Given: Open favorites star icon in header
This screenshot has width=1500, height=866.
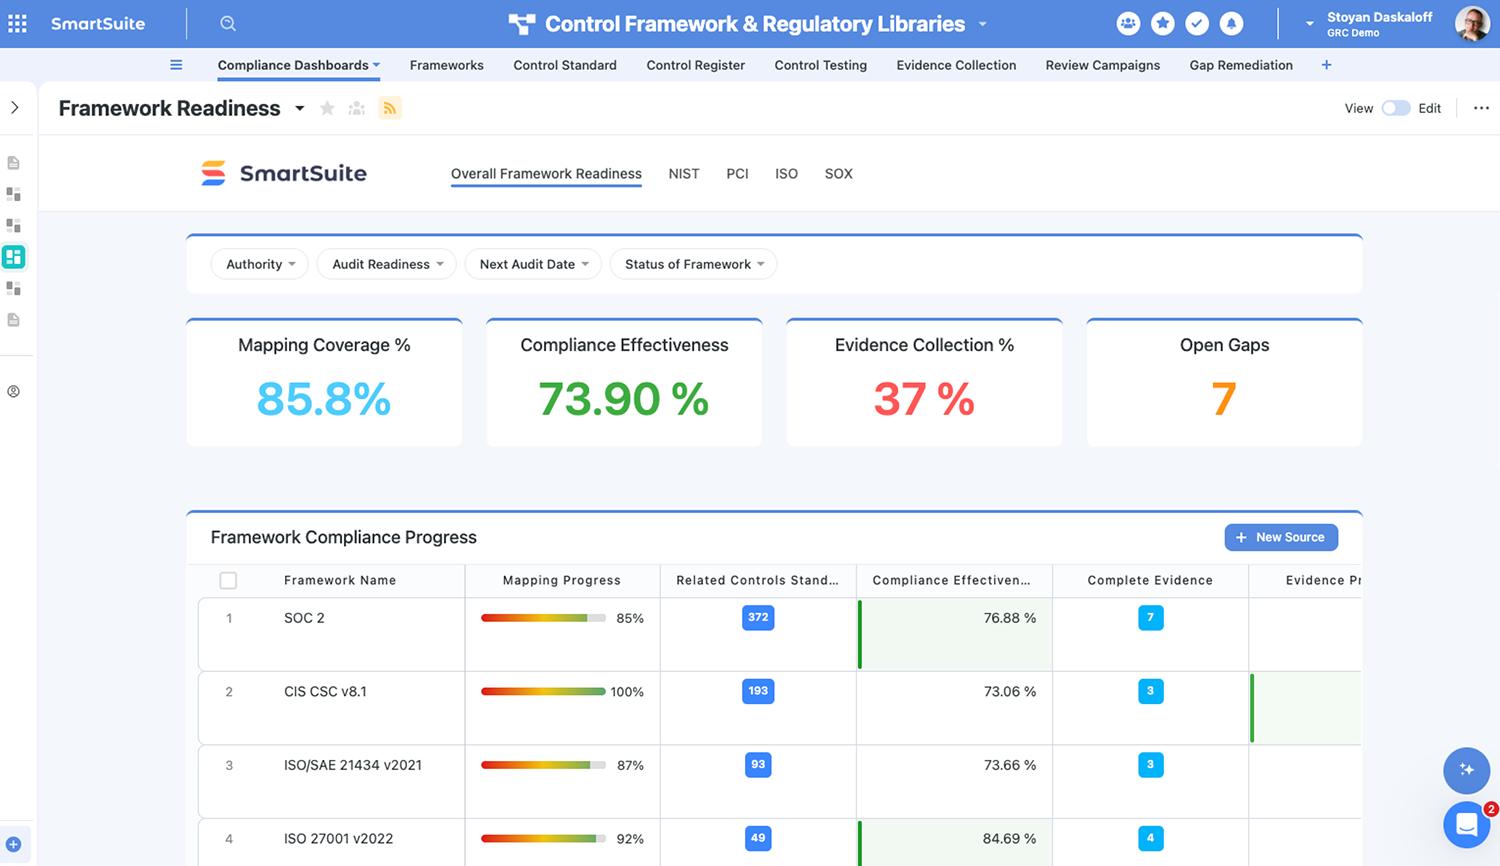Looking at the screenshot, I should [1162, 23].
